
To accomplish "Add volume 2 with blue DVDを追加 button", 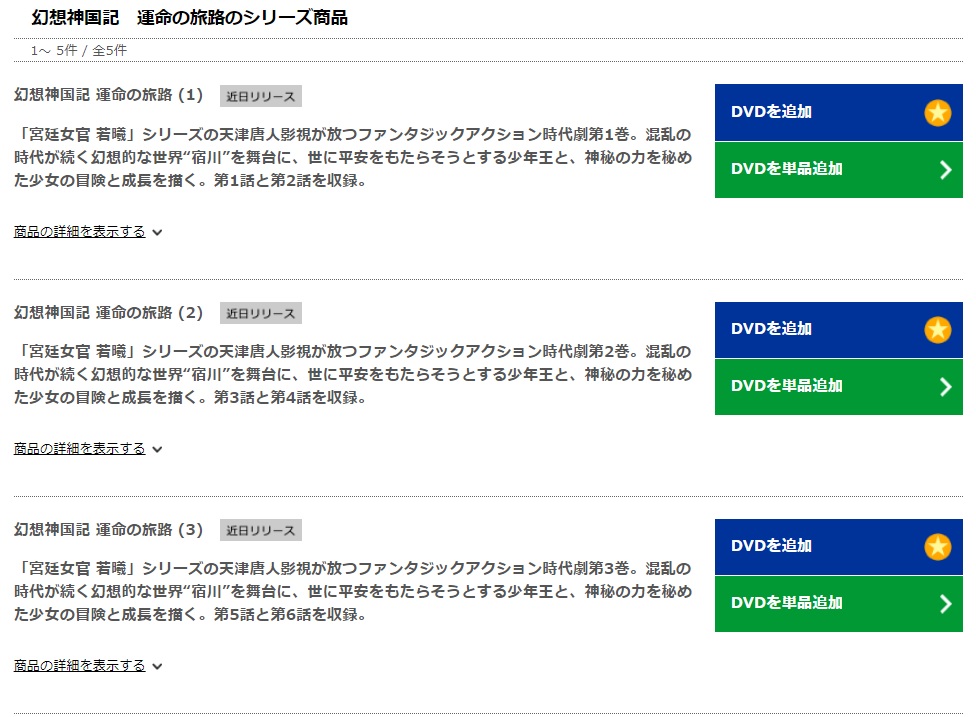I will coord(838,330).
